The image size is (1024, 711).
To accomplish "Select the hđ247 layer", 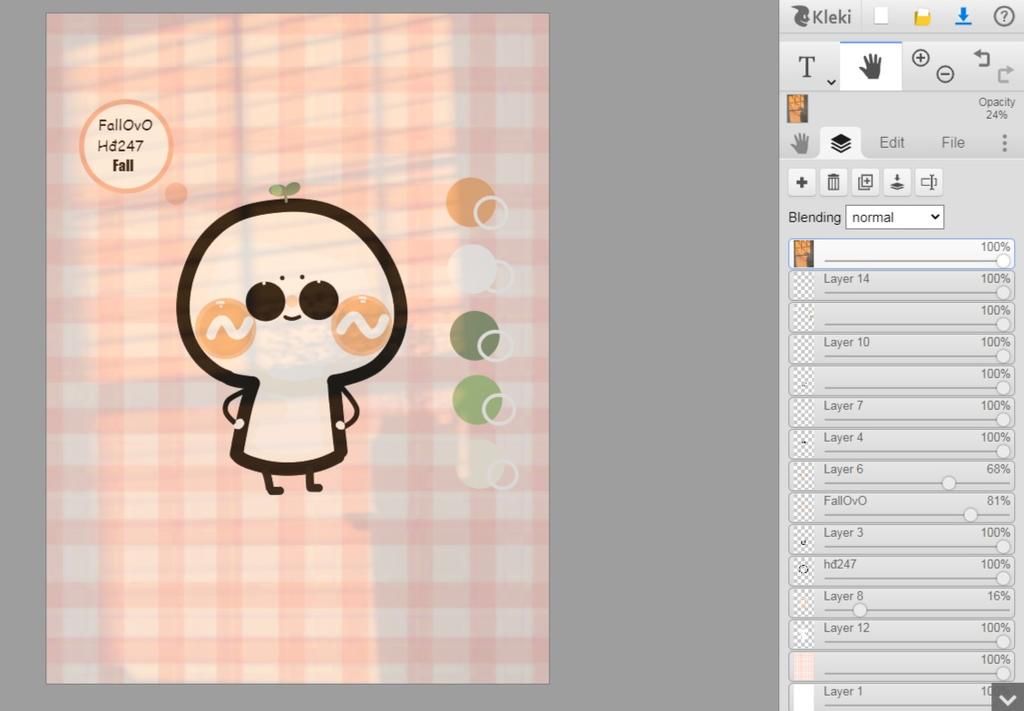I will coord(901,571).
